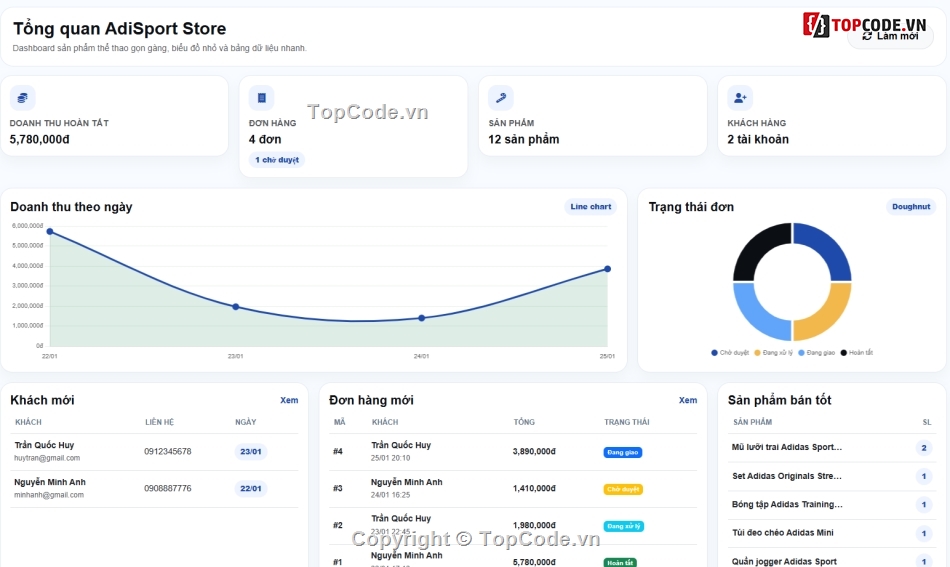This screenshot has width=950, height=567.
Task: Click the 25/01 data point on line chart
Action: pos(607,269)
